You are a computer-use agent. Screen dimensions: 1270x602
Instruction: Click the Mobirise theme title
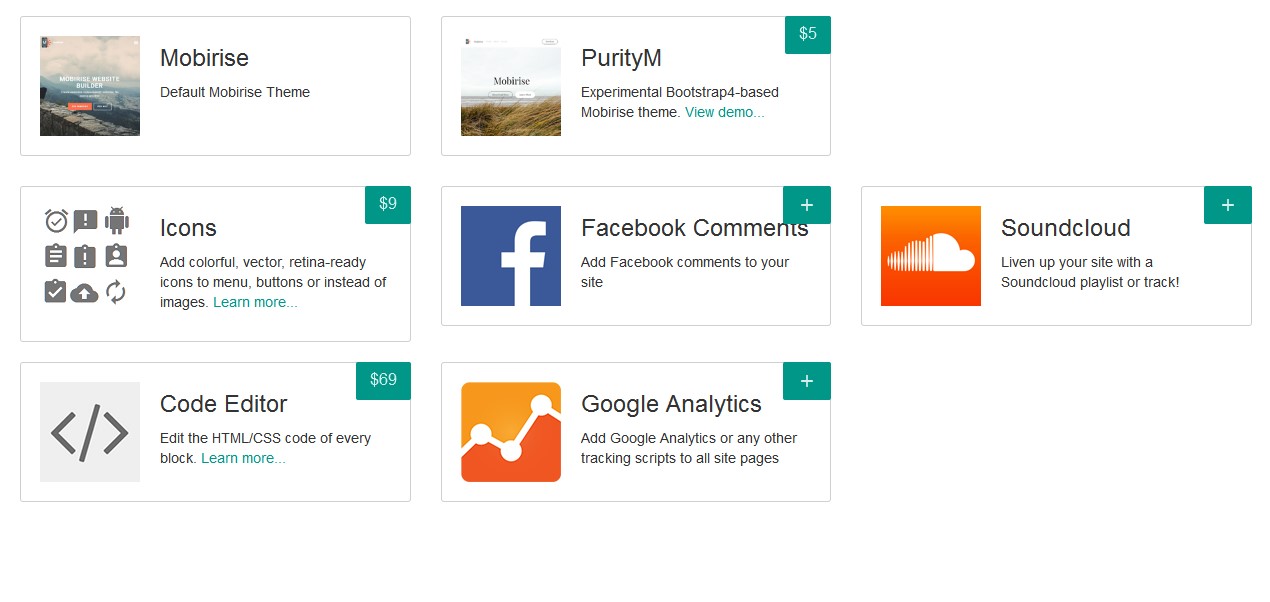[x=204, y=58]
